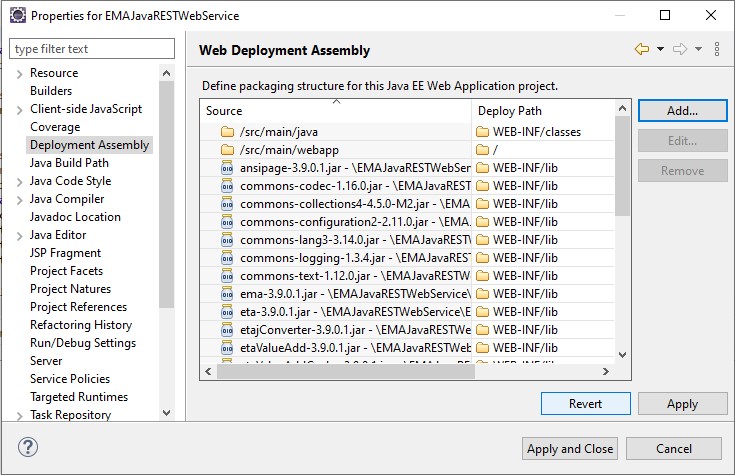Image resolution: width=735 pixels, height=475 pixels.
Task: Click table vertical scrollbar down arrow
Action: (x=622, y=355)
